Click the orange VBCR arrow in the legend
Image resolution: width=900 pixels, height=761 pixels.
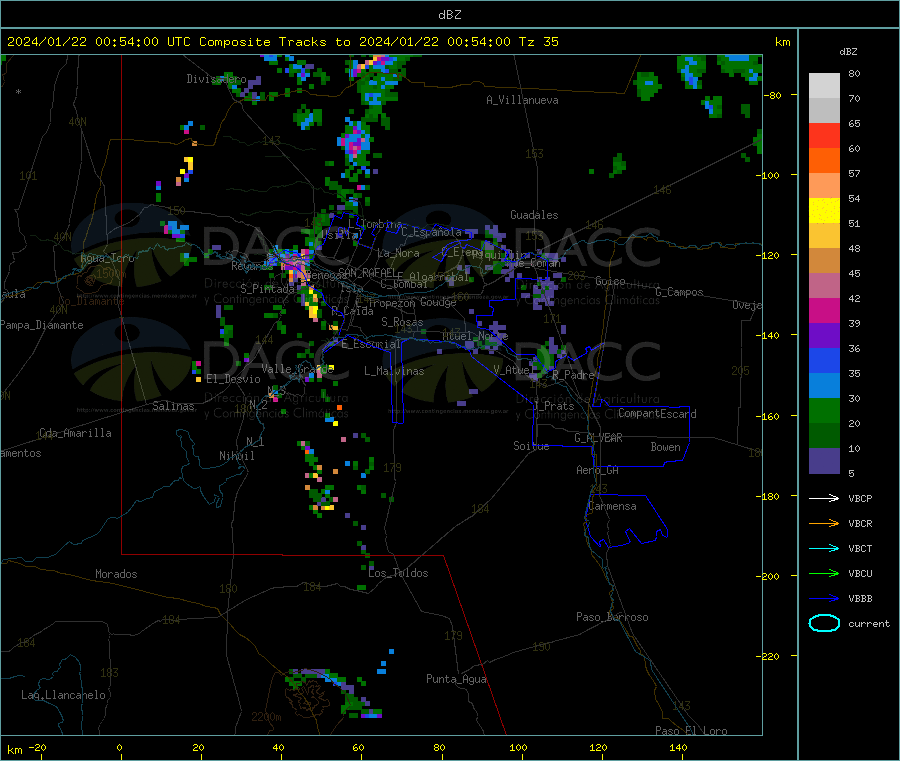tap(824, 523)
